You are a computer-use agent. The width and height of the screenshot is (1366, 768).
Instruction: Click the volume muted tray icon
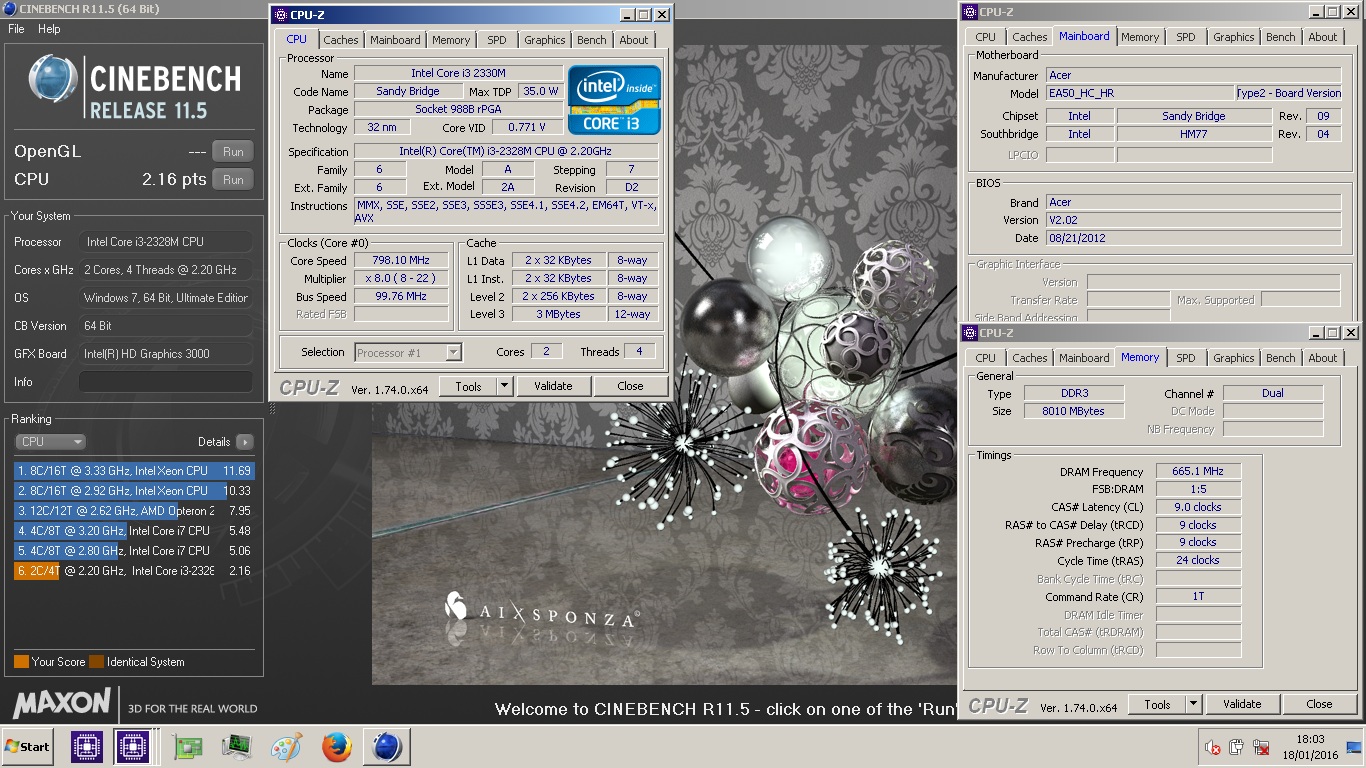pyautogui.click(x=1213, y=747)
